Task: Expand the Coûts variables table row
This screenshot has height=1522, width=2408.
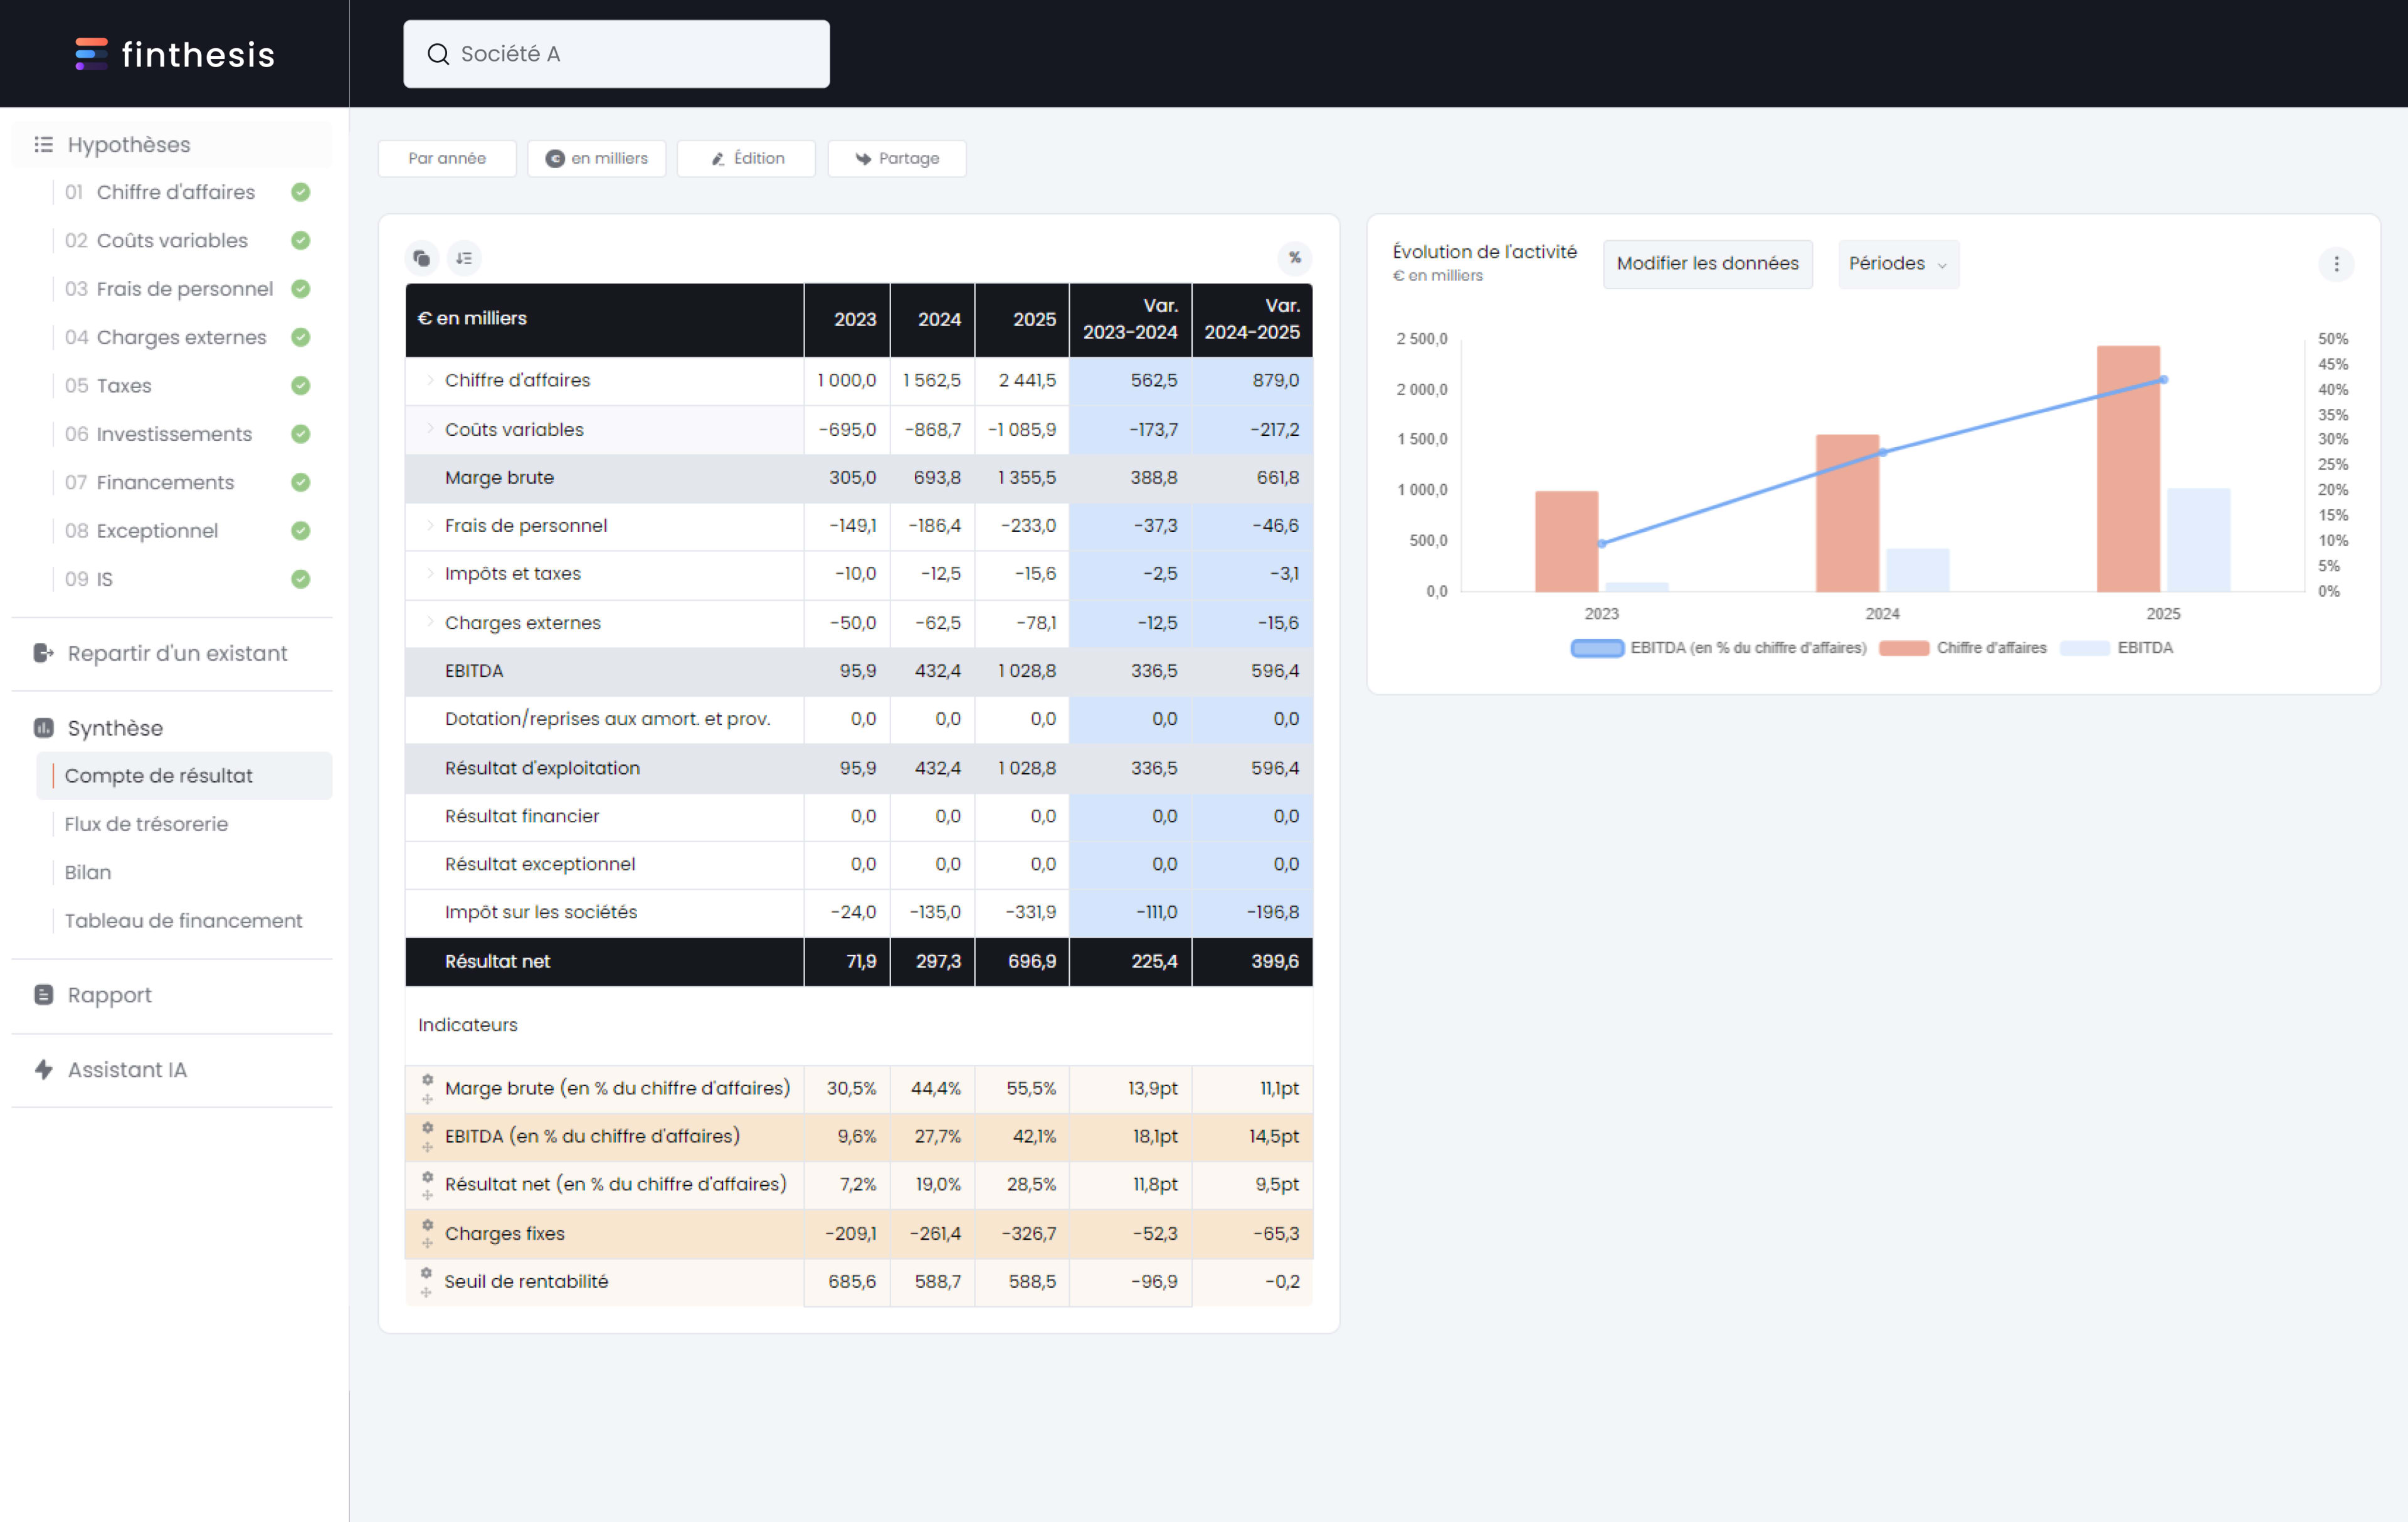Action: coord(430,429)
